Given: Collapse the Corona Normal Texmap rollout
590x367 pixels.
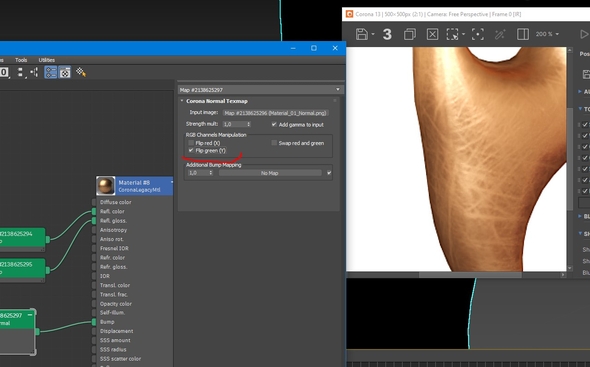Looking at the screenshot, I should coord(217,101).
